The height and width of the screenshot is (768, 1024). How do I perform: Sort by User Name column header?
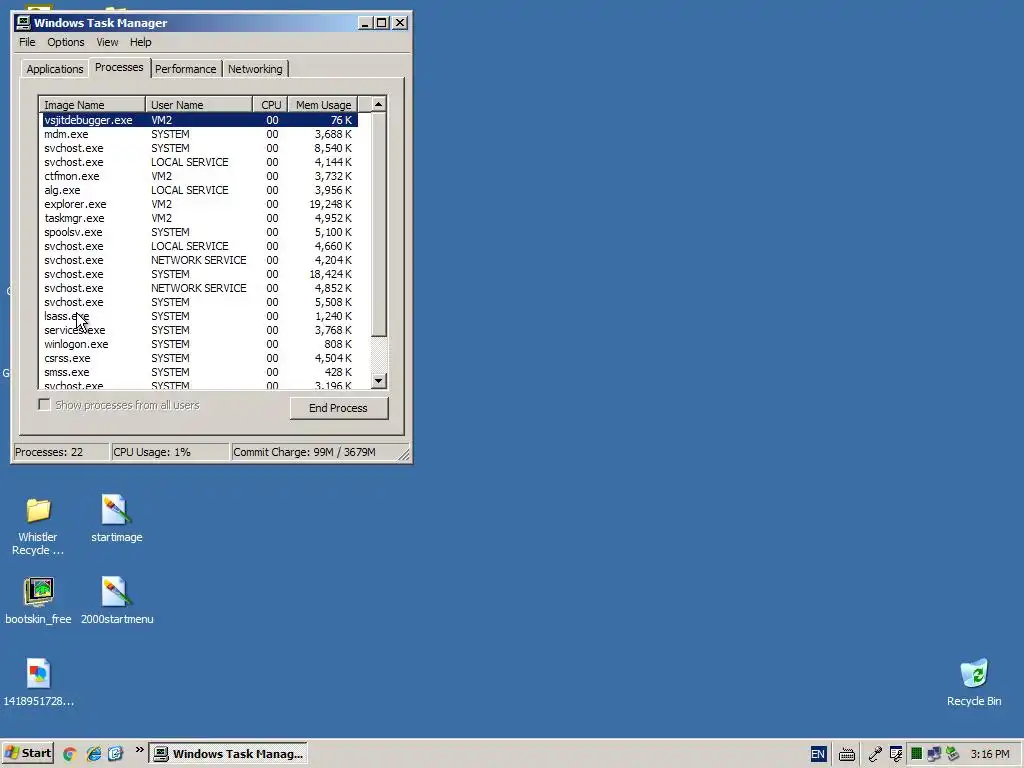199,104
